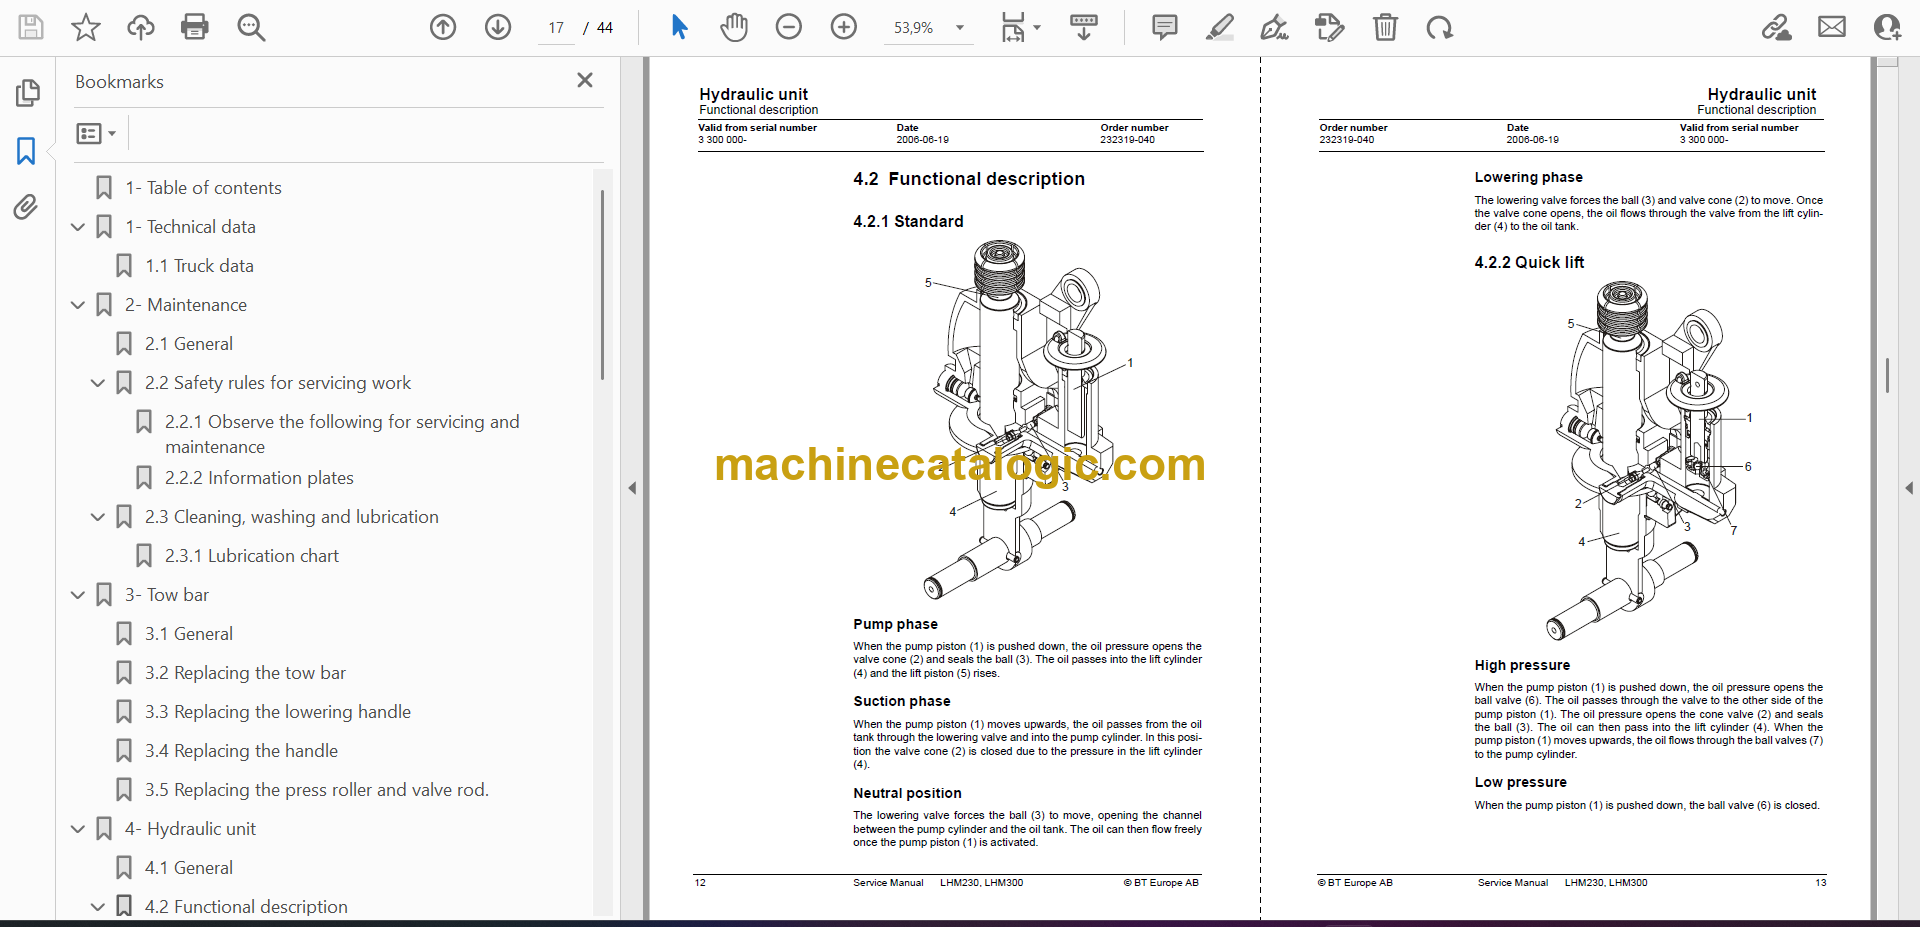Click the 4.2.1 Standard heading
The height and width of the screenshot is (927, 1920).
(908, 221)
